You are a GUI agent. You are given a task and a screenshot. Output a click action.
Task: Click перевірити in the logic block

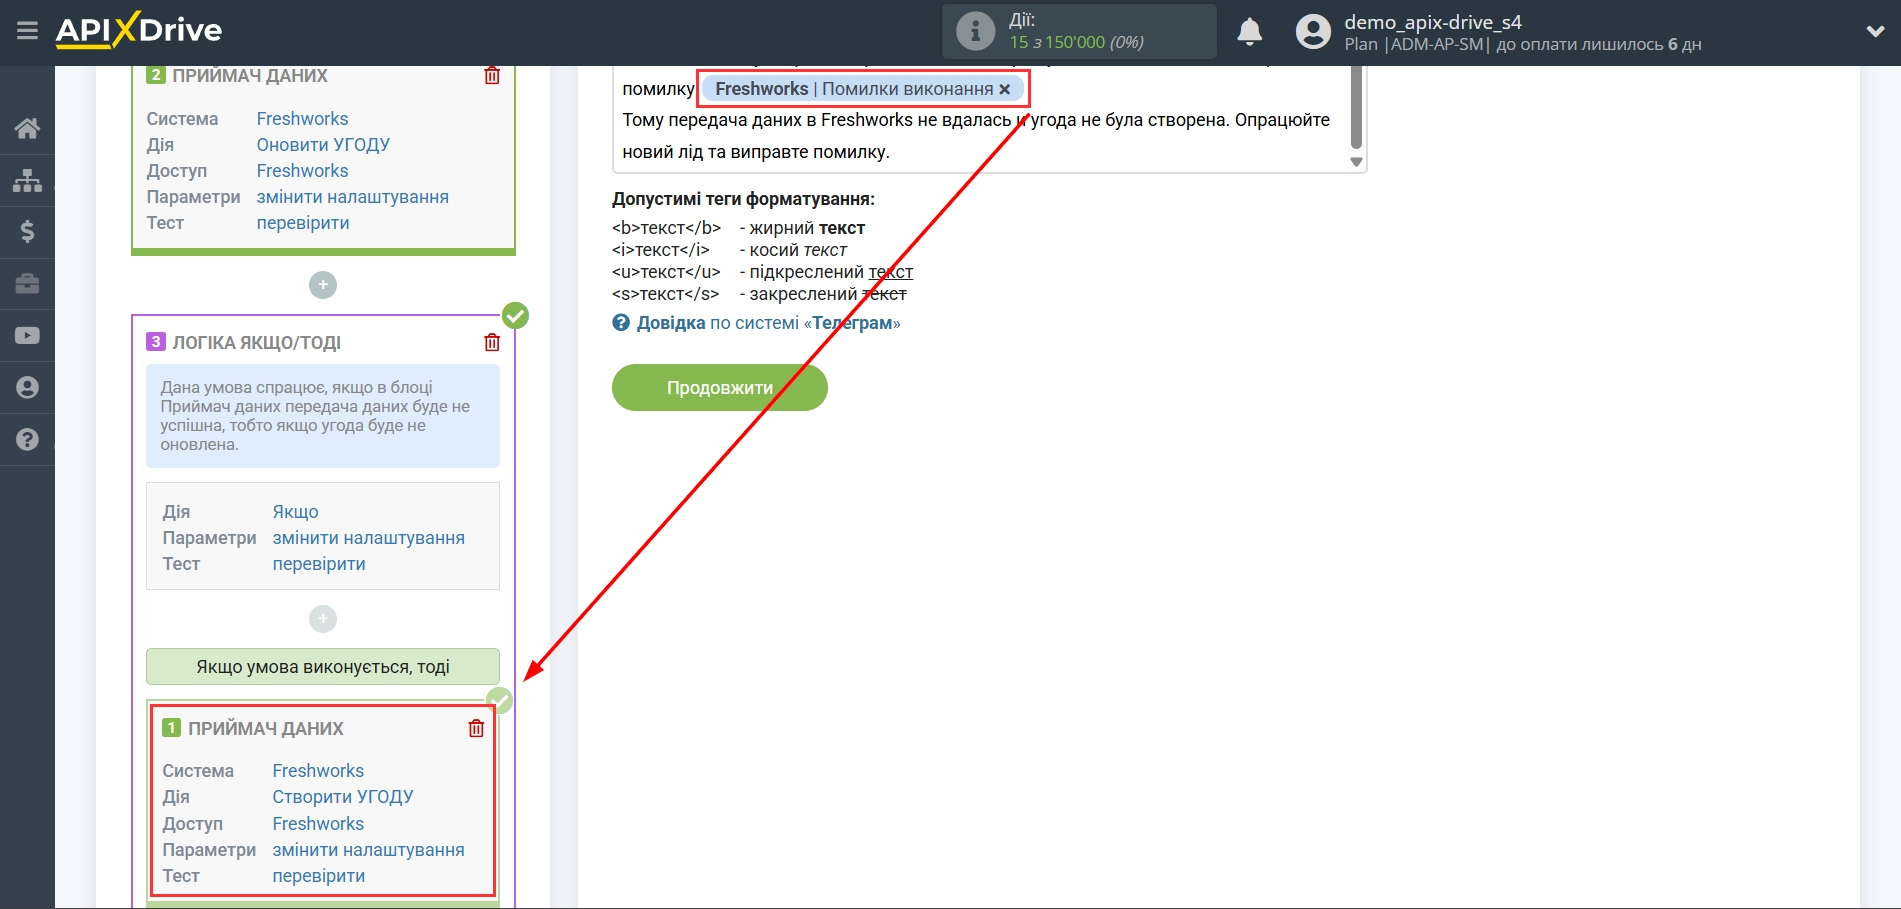coord(319,564)
